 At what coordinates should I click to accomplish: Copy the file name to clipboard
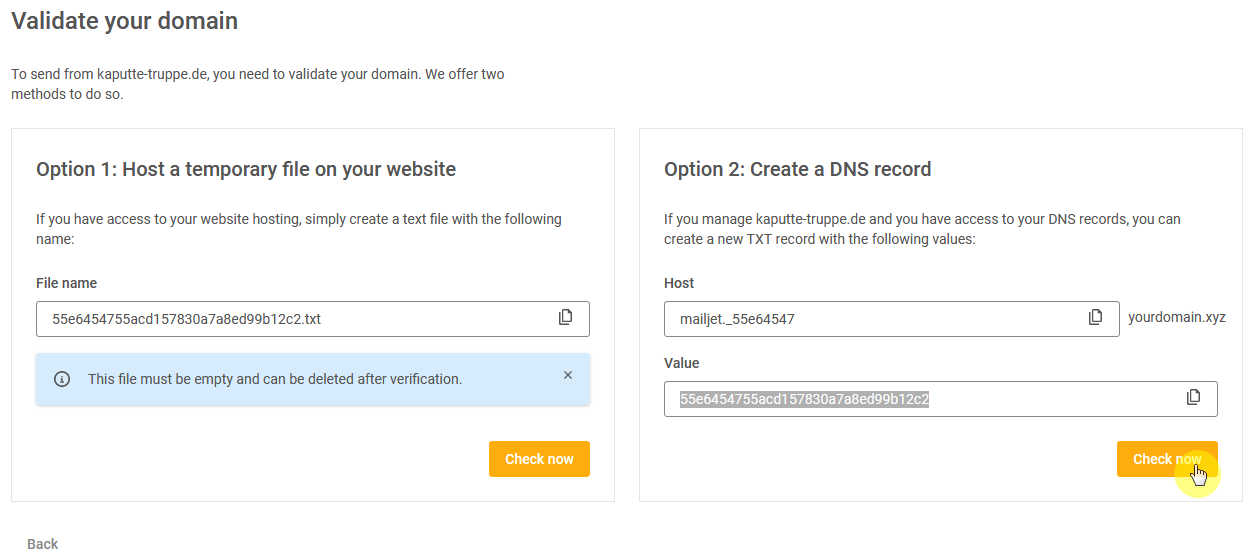565,318
